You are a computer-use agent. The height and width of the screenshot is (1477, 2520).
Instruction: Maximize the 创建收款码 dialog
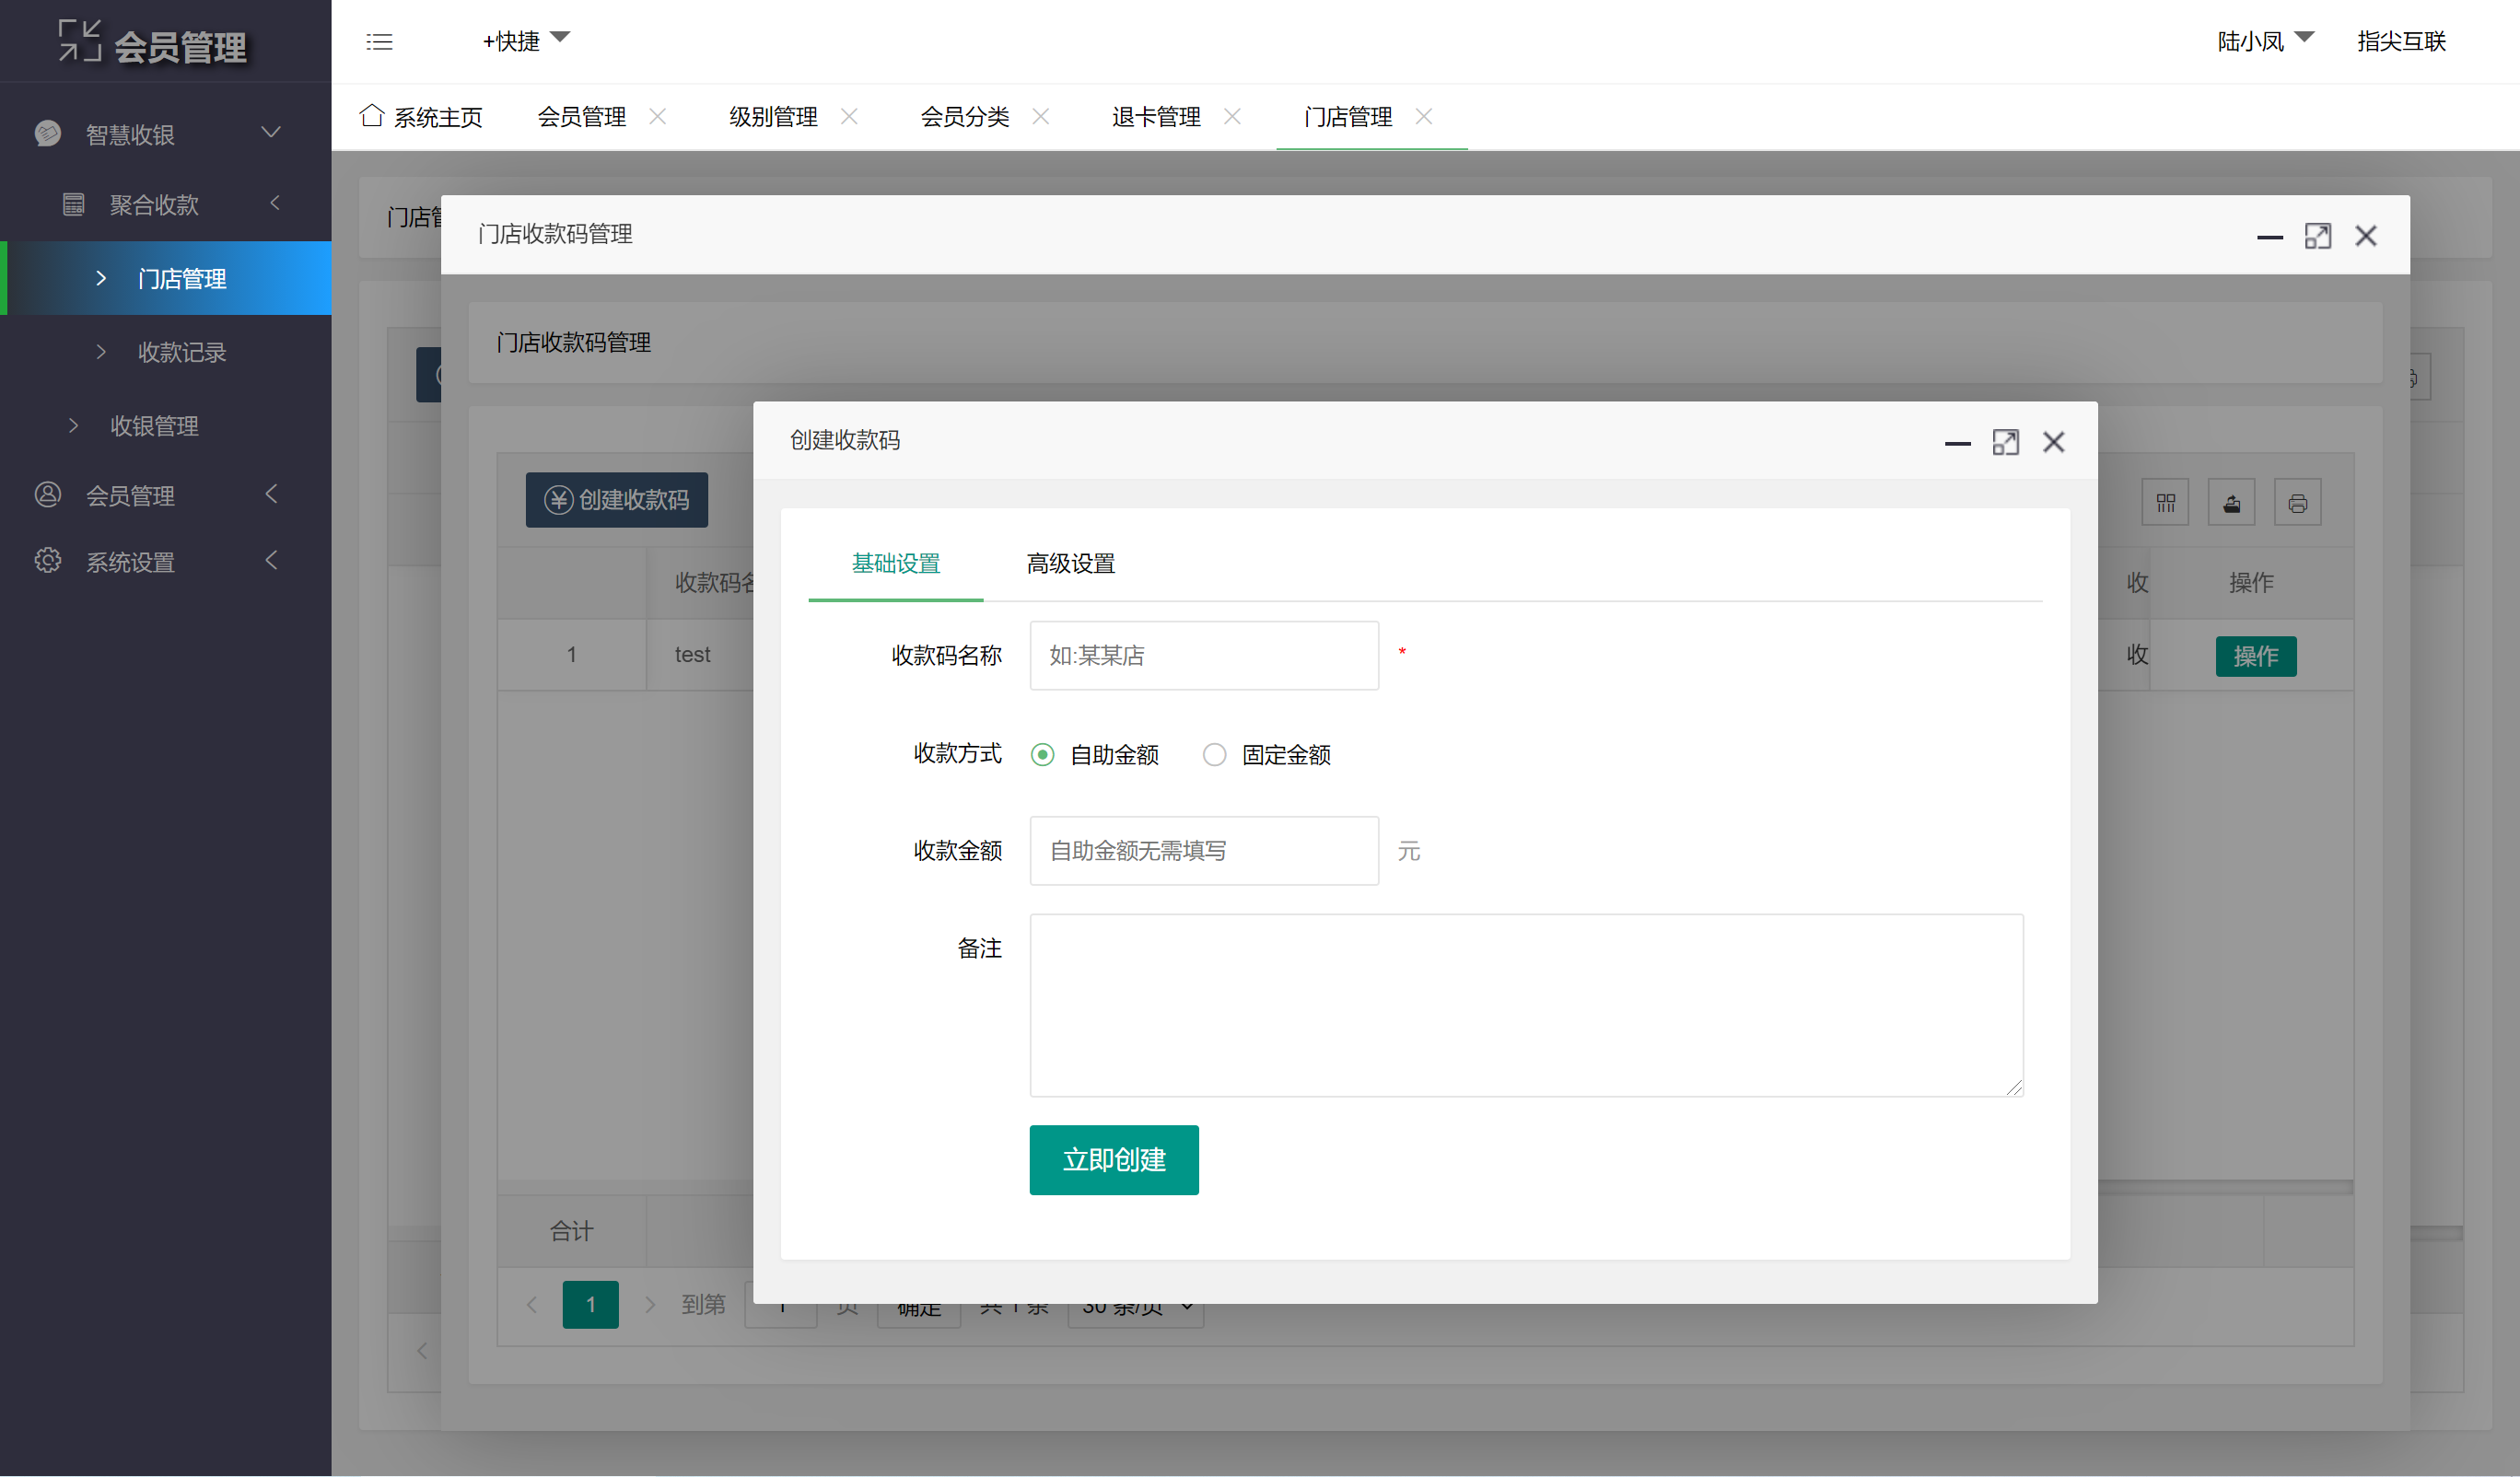[x=2005, y=442]
